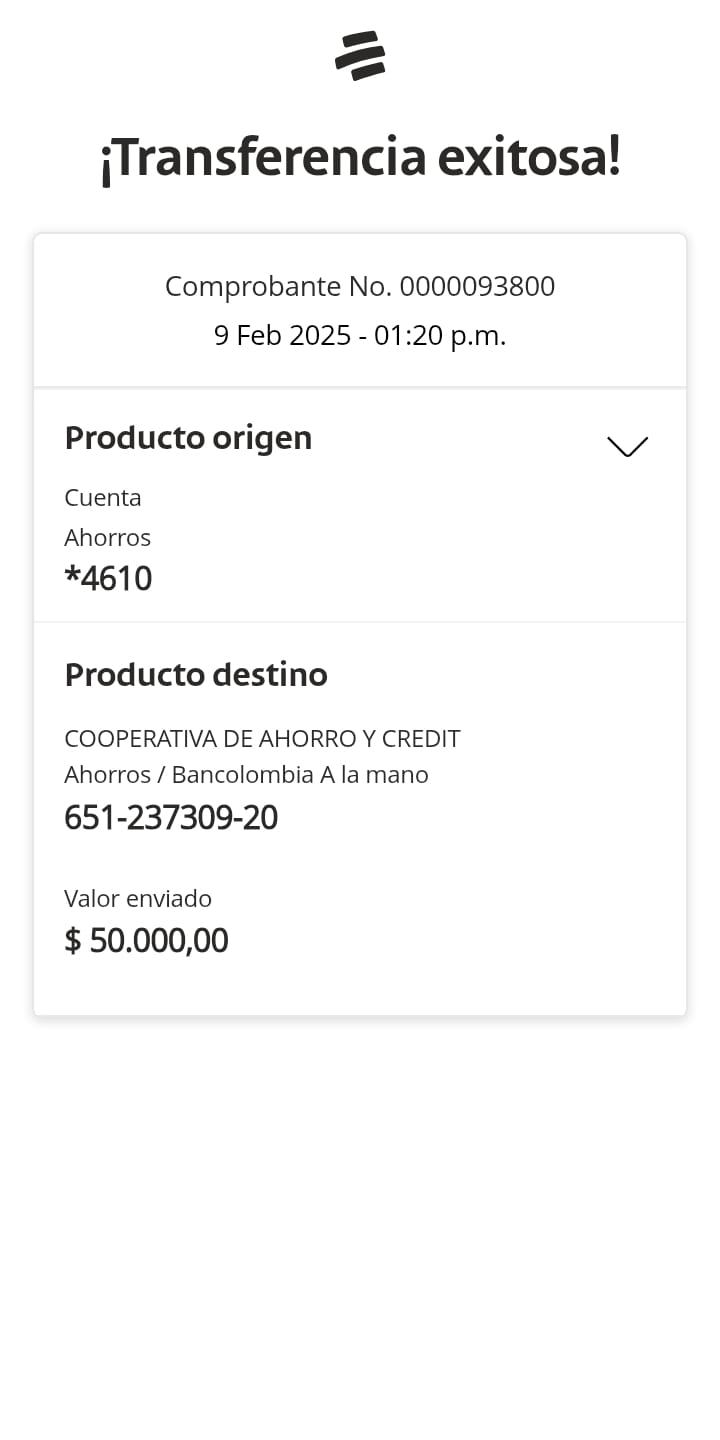
Task: Tap destination account 651-237309-20
Action: click(x=171, y=818)
